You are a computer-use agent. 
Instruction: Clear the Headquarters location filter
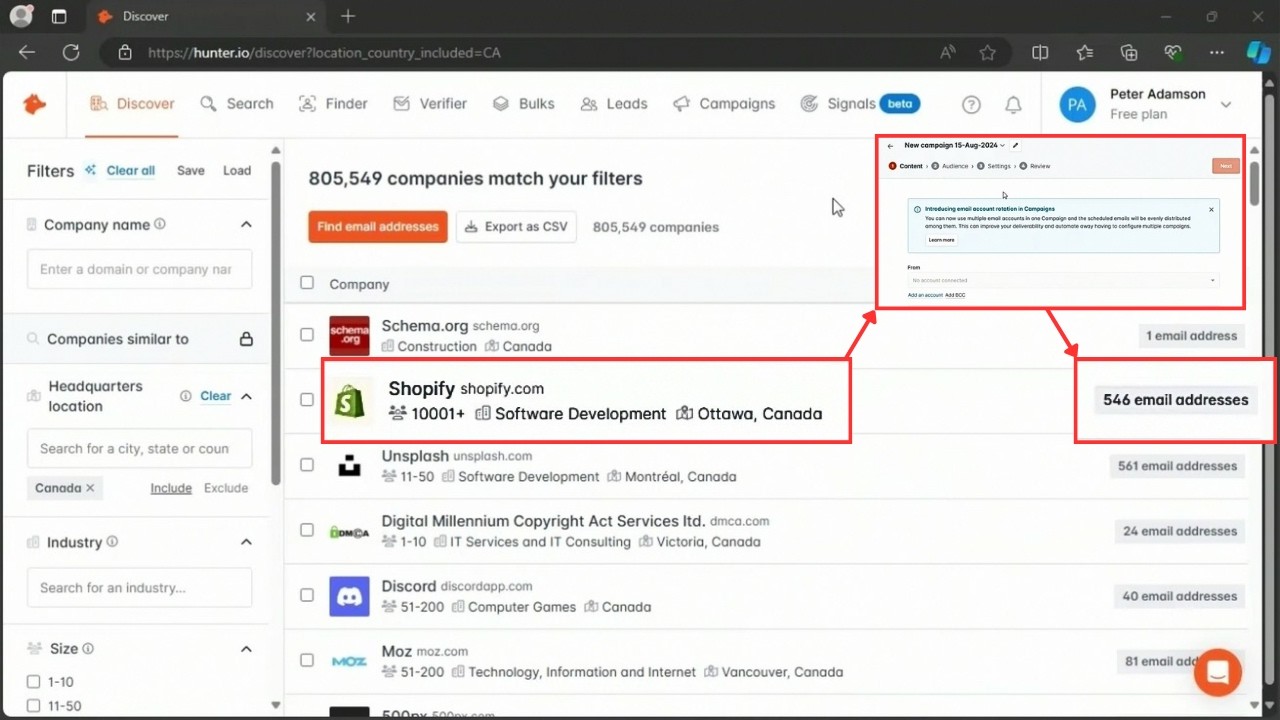215,396
